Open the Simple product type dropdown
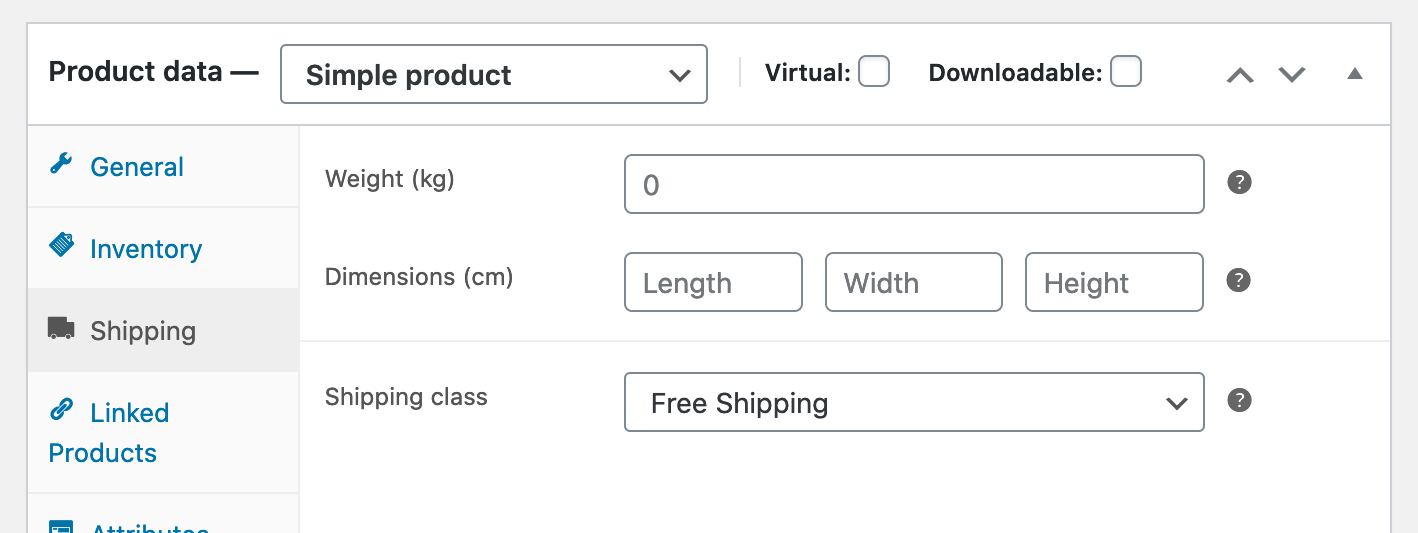 [494, 74]
